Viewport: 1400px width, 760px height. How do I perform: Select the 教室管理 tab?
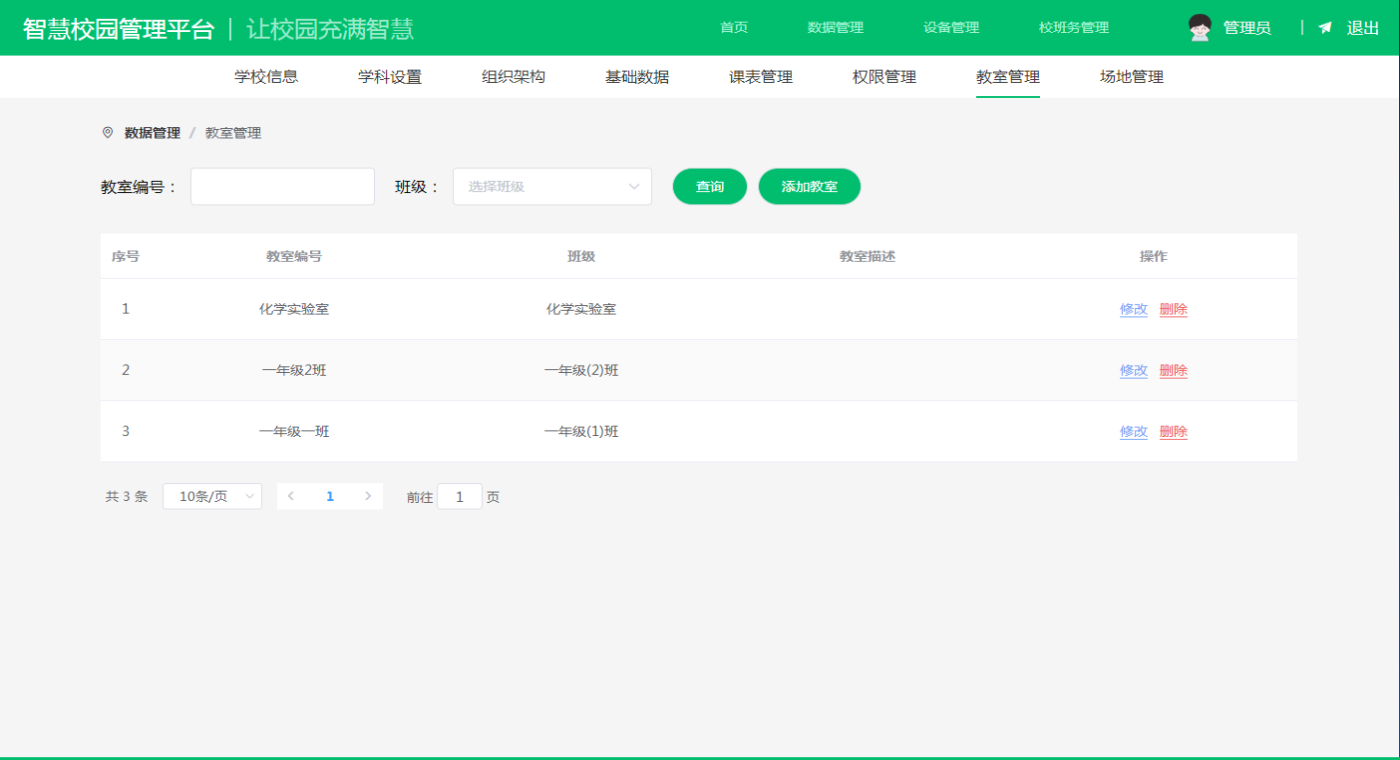pos(1008,77)
